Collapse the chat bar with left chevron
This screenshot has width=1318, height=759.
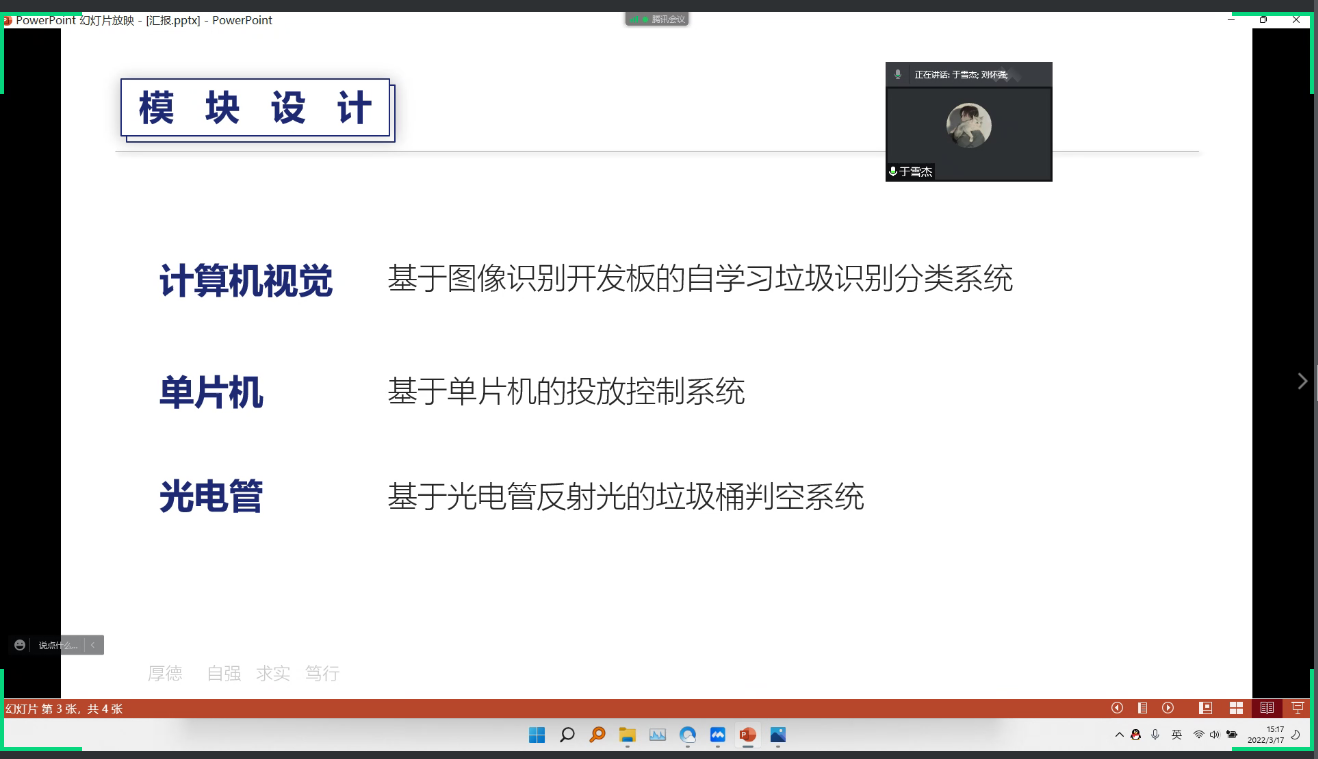point(94,645)
